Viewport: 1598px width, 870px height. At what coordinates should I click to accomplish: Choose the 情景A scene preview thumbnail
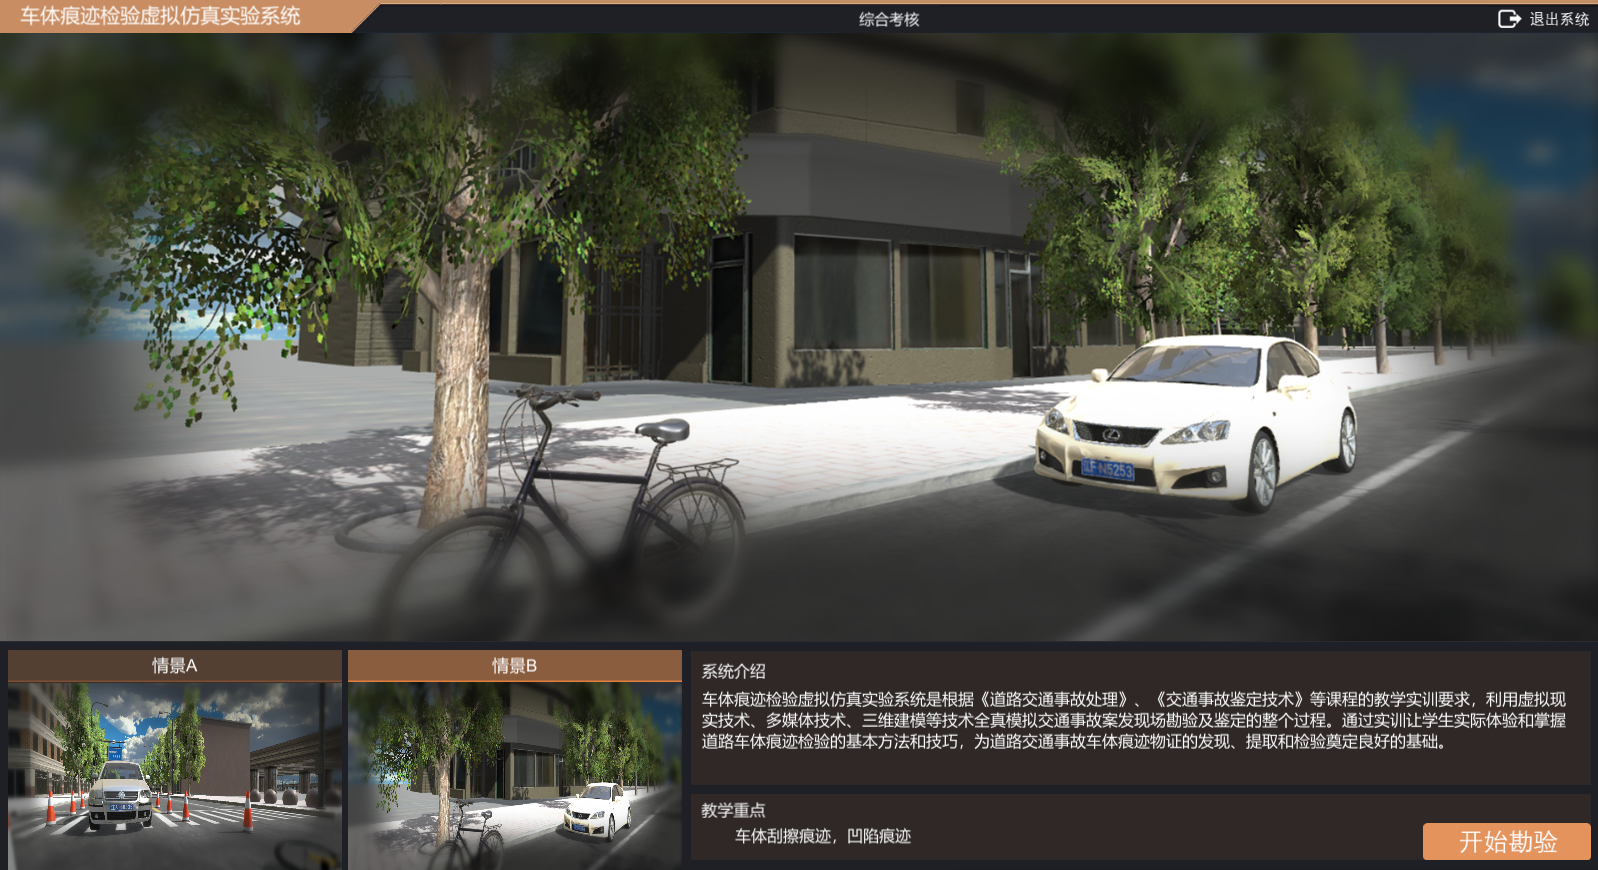(x=175, y=775)
